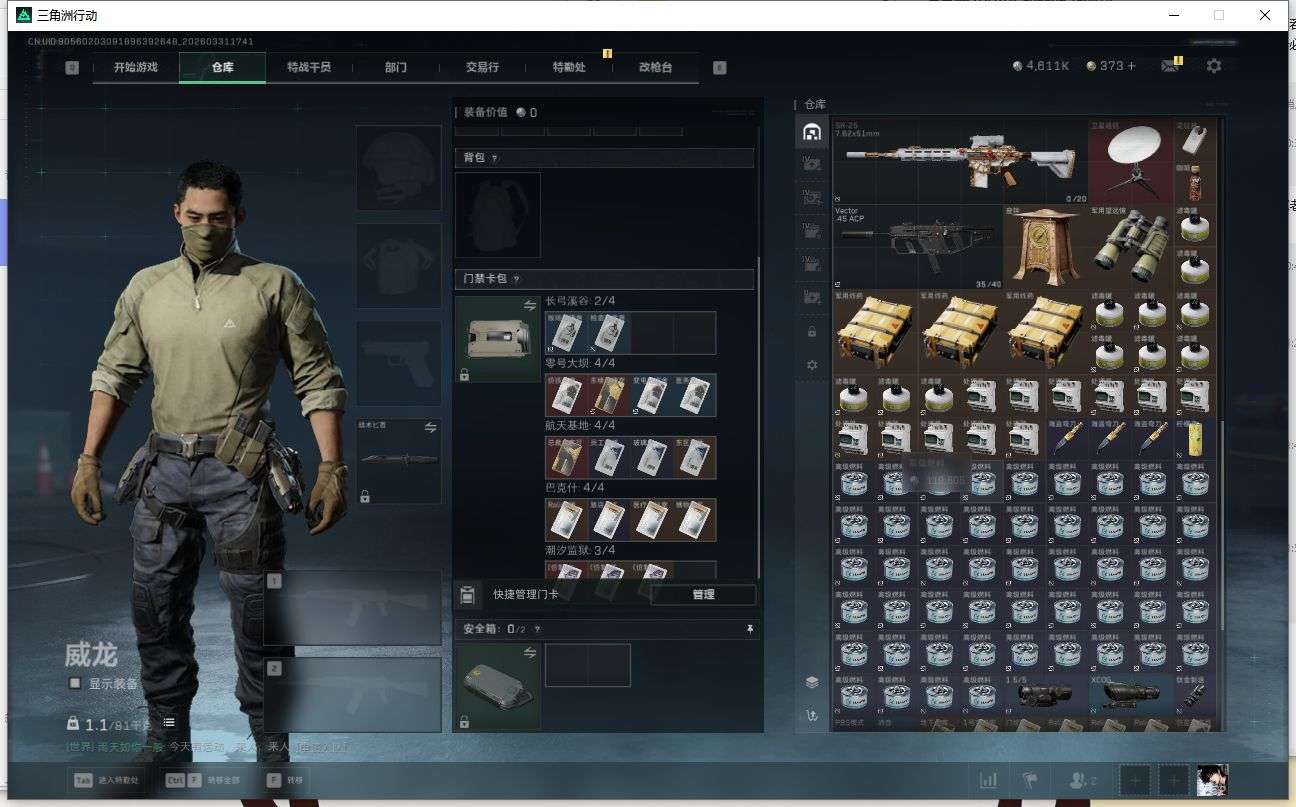Open the 开始游戏 tab

(x=136, y=67)
